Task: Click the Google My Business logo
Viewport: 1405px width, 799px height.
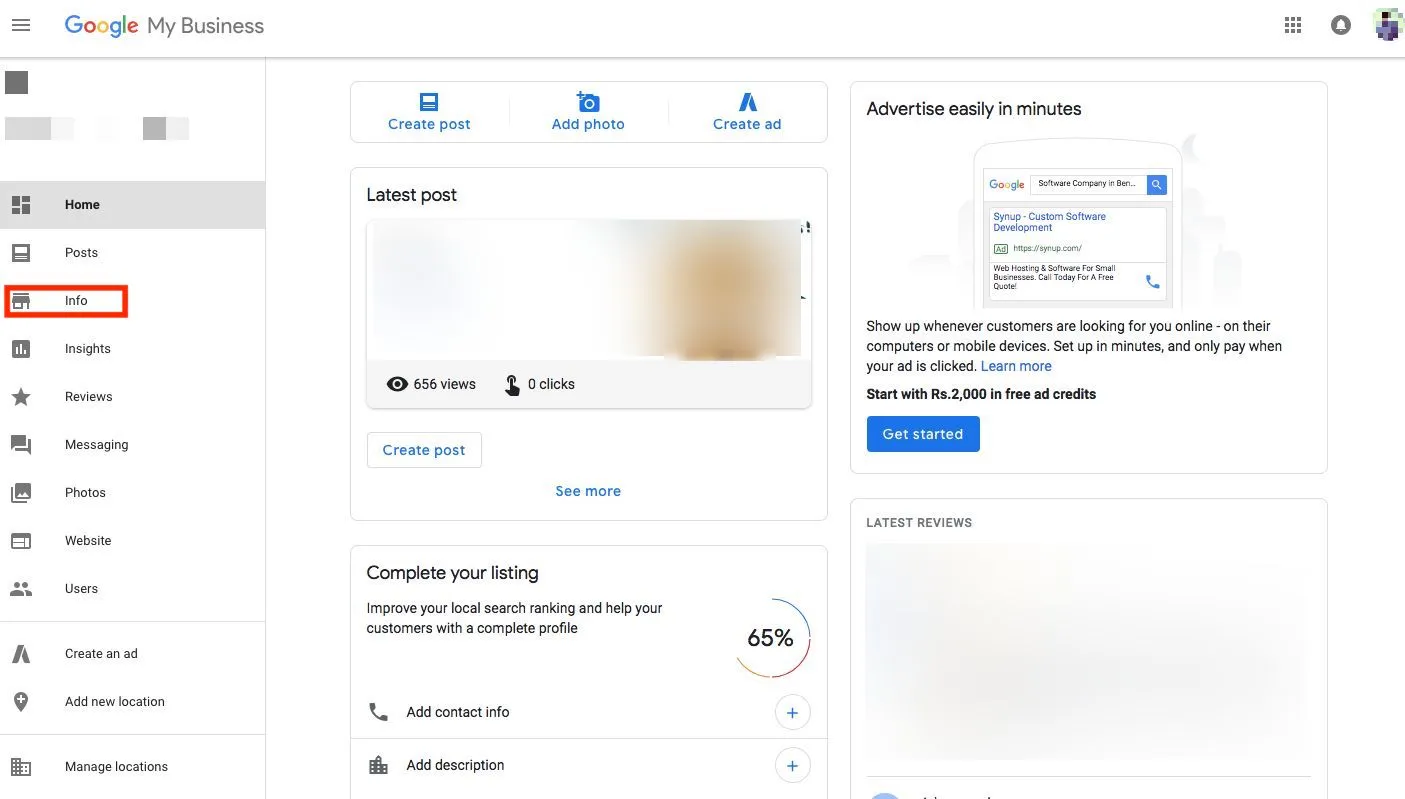Action: coord(164,26)
